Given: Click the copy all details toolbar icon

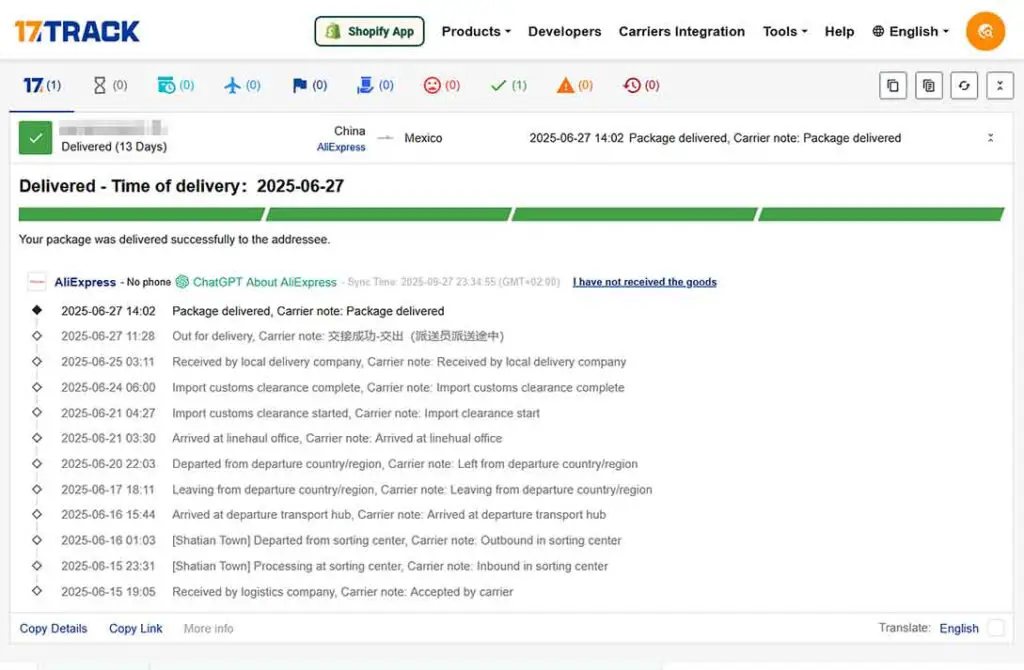Looking at the screenshot, I should pos(929,85).
